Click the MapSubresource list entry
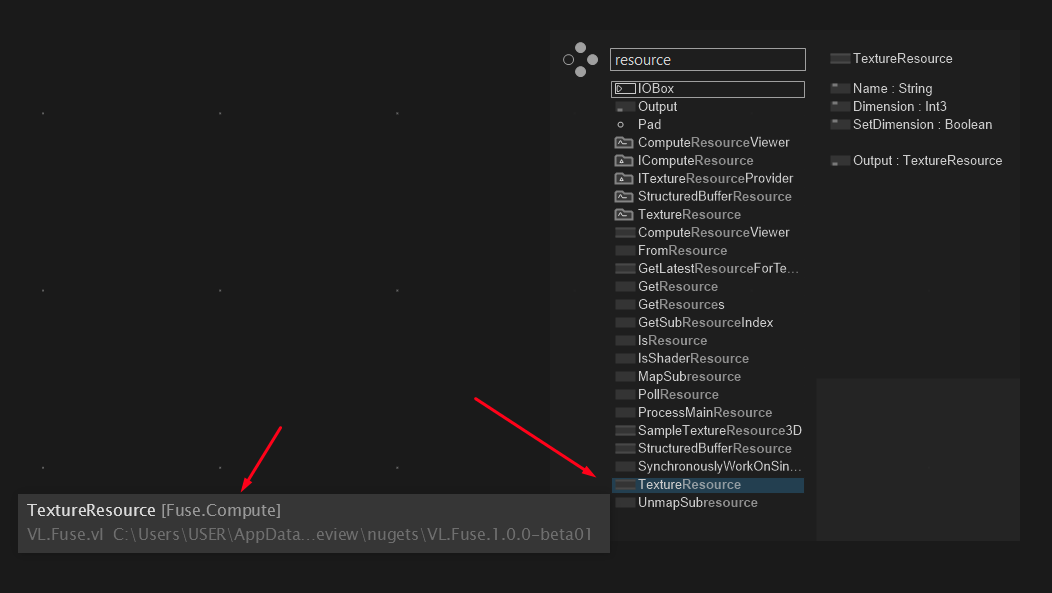This screenshot has height=593, width=1052. coord(689,377)
